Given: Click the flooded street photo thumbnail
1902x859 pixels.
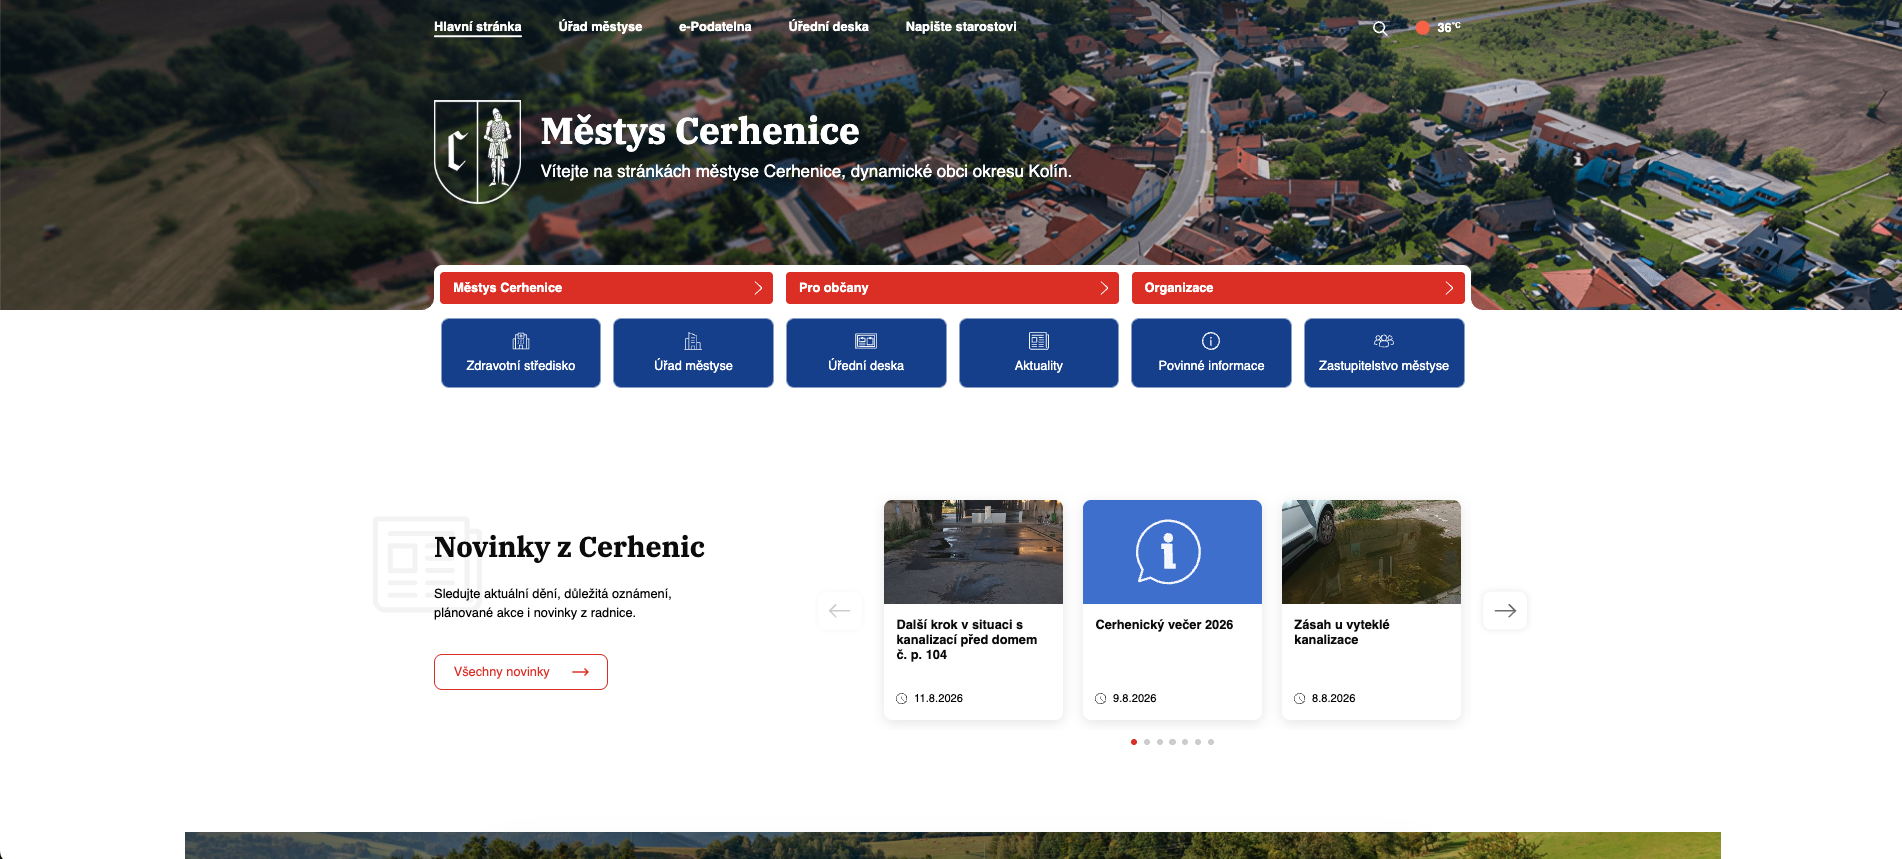Looking at the screenshot, I should [973, 552].
